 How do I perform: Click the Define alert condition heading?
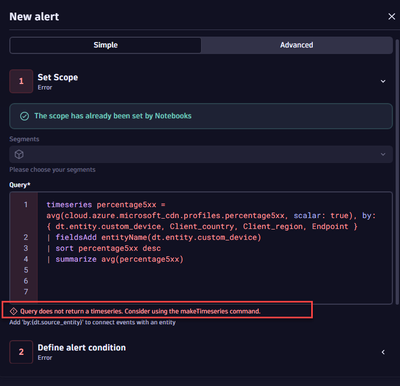82,348
